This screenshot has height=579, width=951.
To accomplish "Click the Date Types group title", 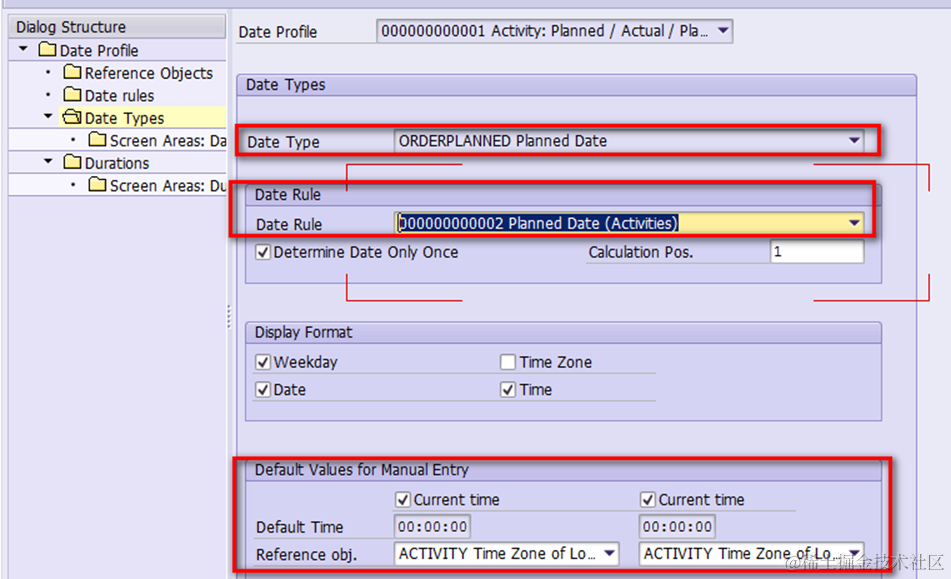I will pos(286,85).
